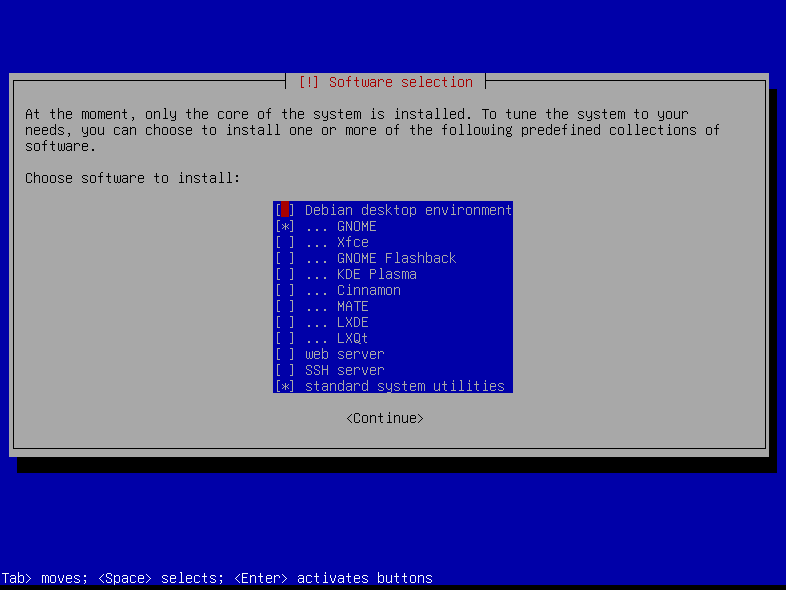786x590 pixels.
Task: Enable the web server checkbox
Action: (285, 354)
